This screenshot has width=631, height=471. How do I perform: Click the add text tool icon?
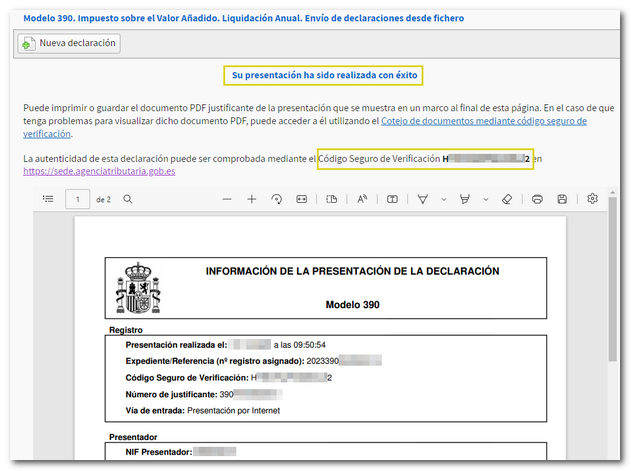point(393,199)
